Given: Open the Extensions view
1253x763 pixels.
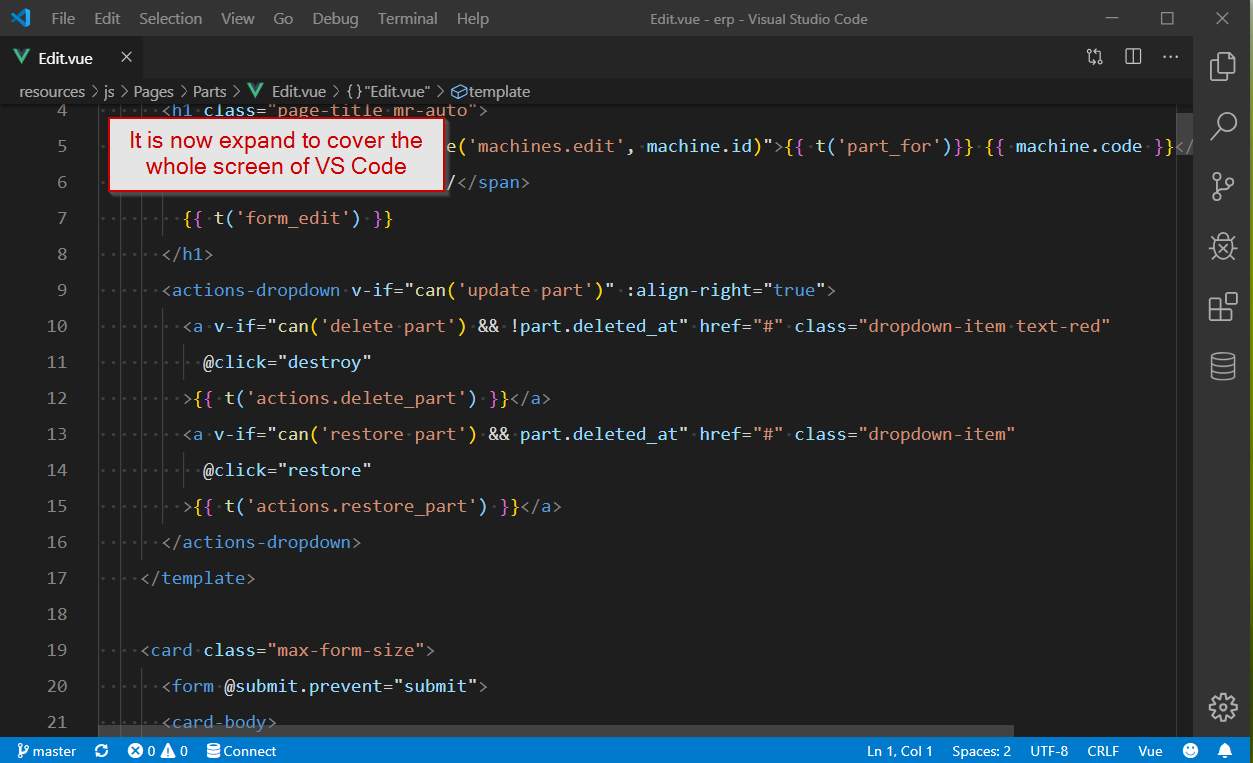Looking at the screenshot, I should (x=1222, y=306).
